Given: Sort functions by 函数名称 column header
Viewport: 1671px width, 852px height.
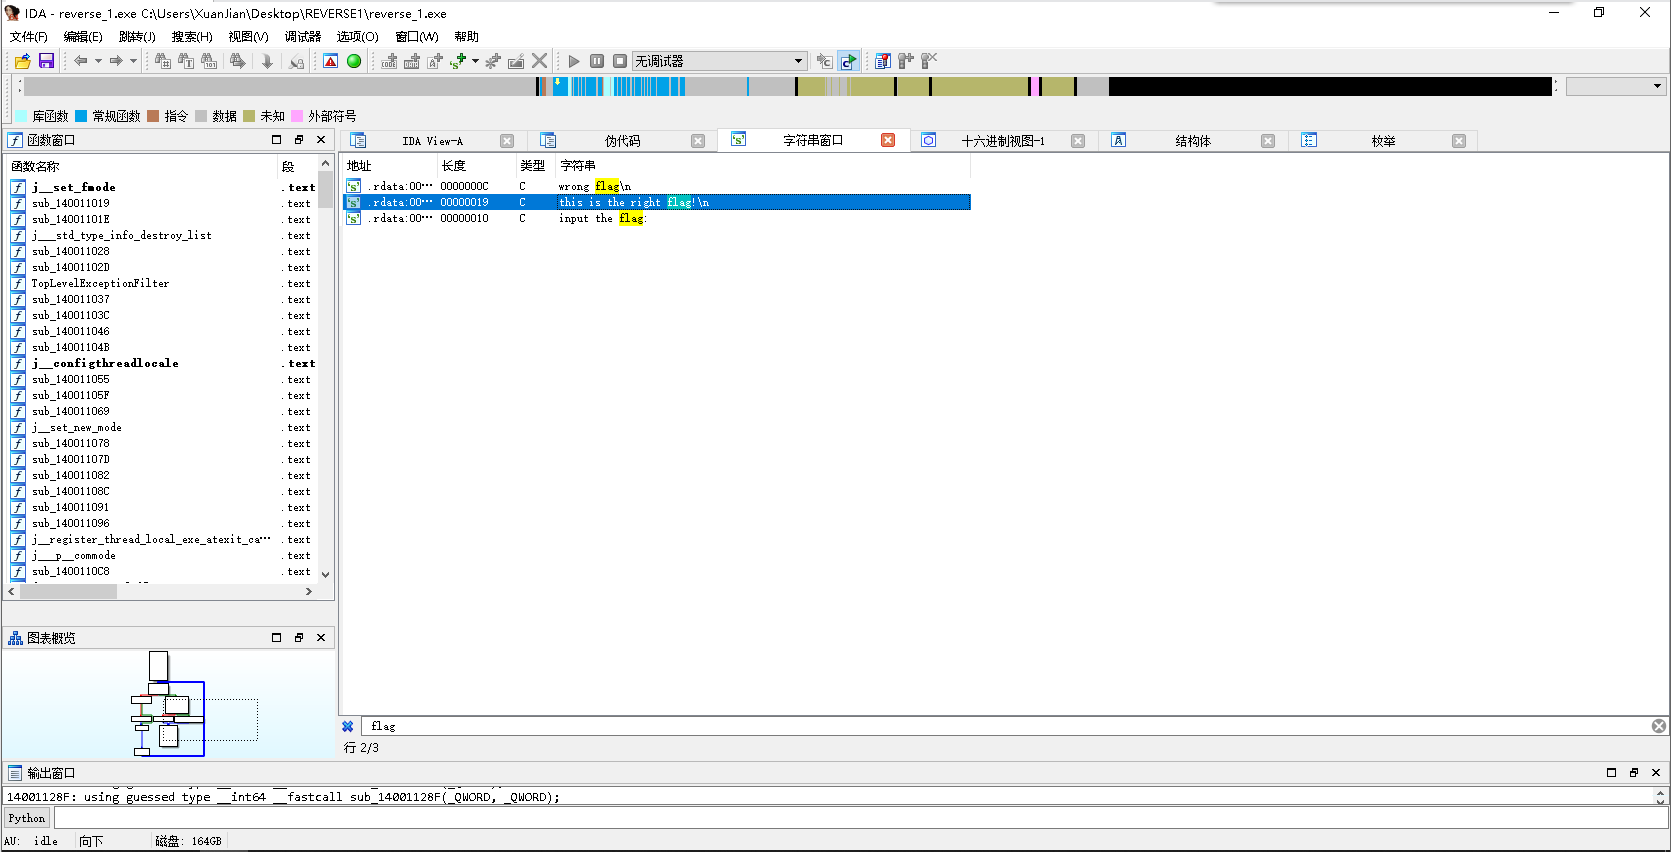Looking at the screenshot, I should (x=142, y=166).
